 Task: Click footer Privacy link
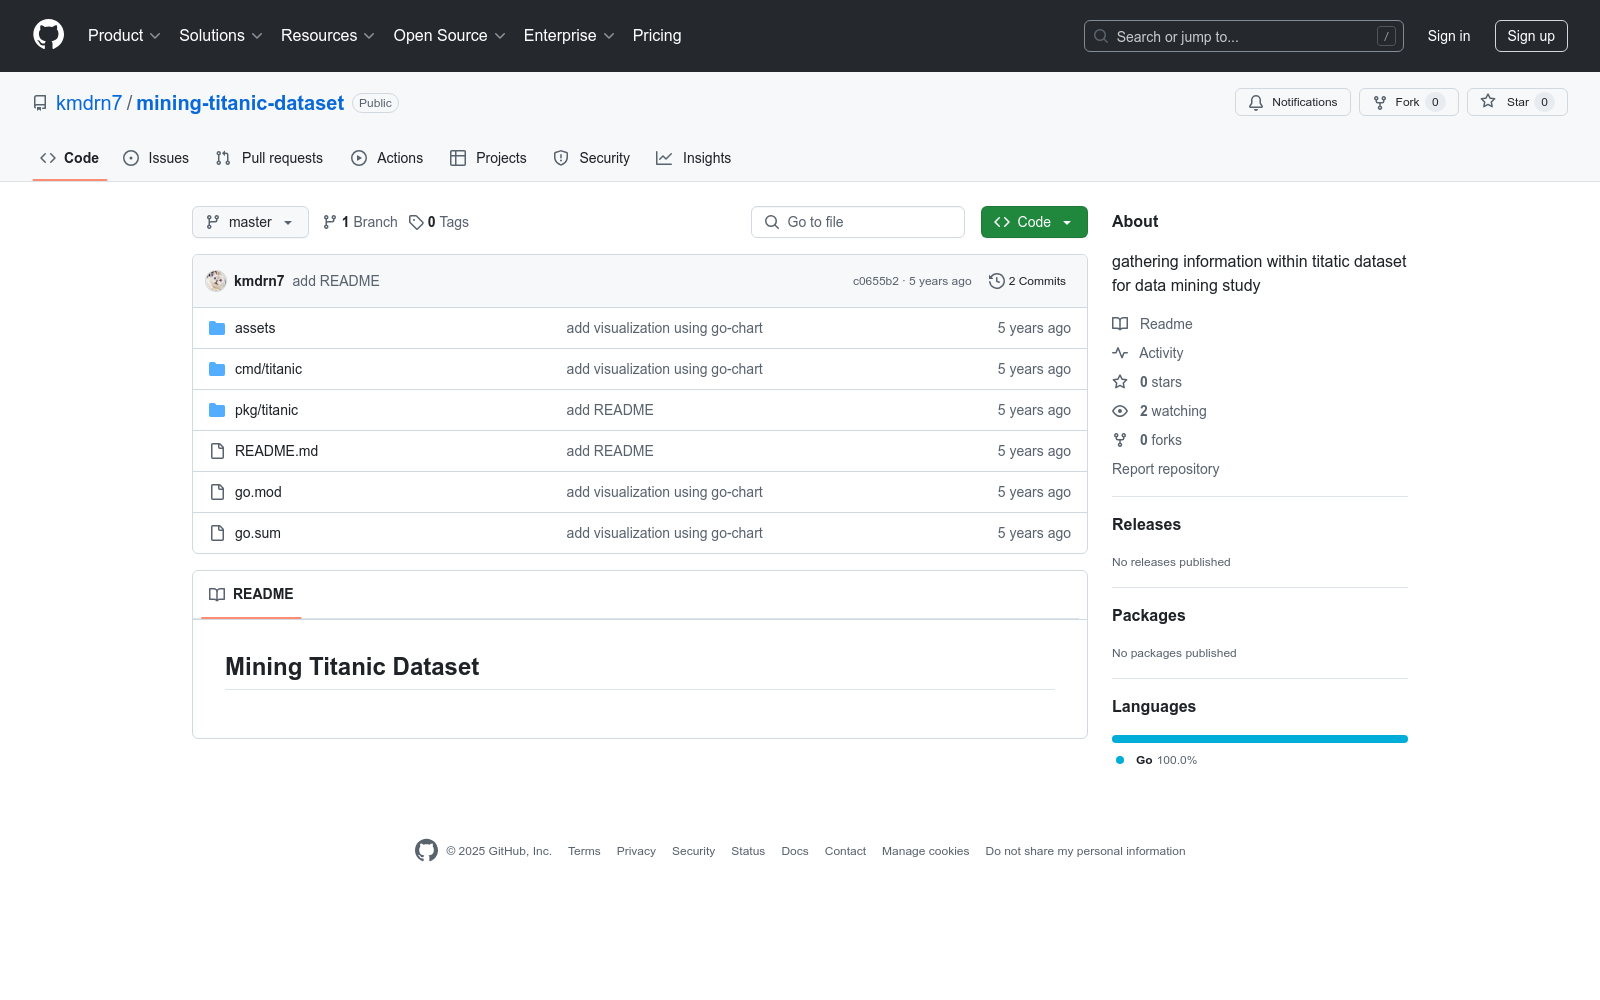point(636,851)
